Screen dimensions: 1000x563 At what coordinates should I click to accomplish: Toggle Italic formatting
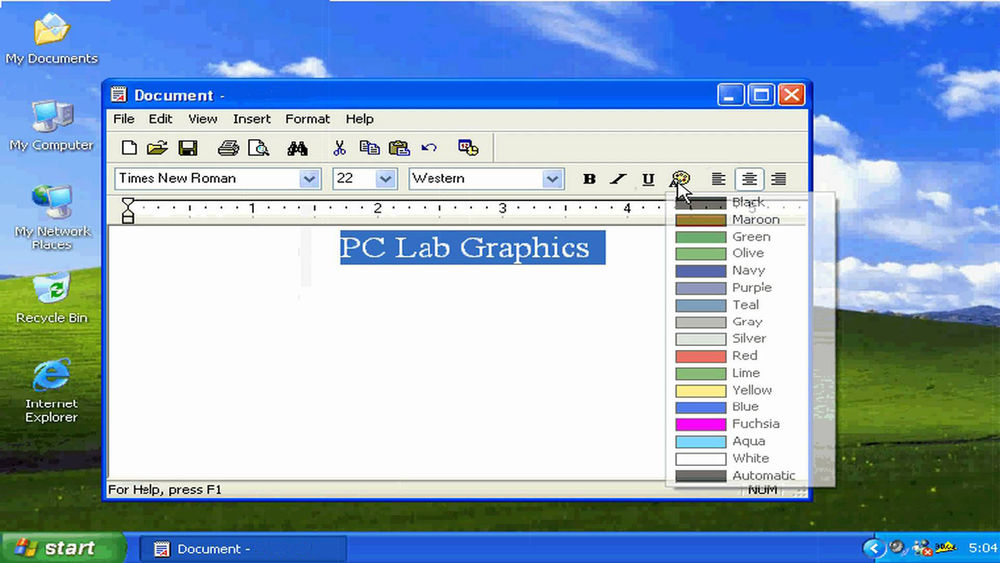coord(618,179)
